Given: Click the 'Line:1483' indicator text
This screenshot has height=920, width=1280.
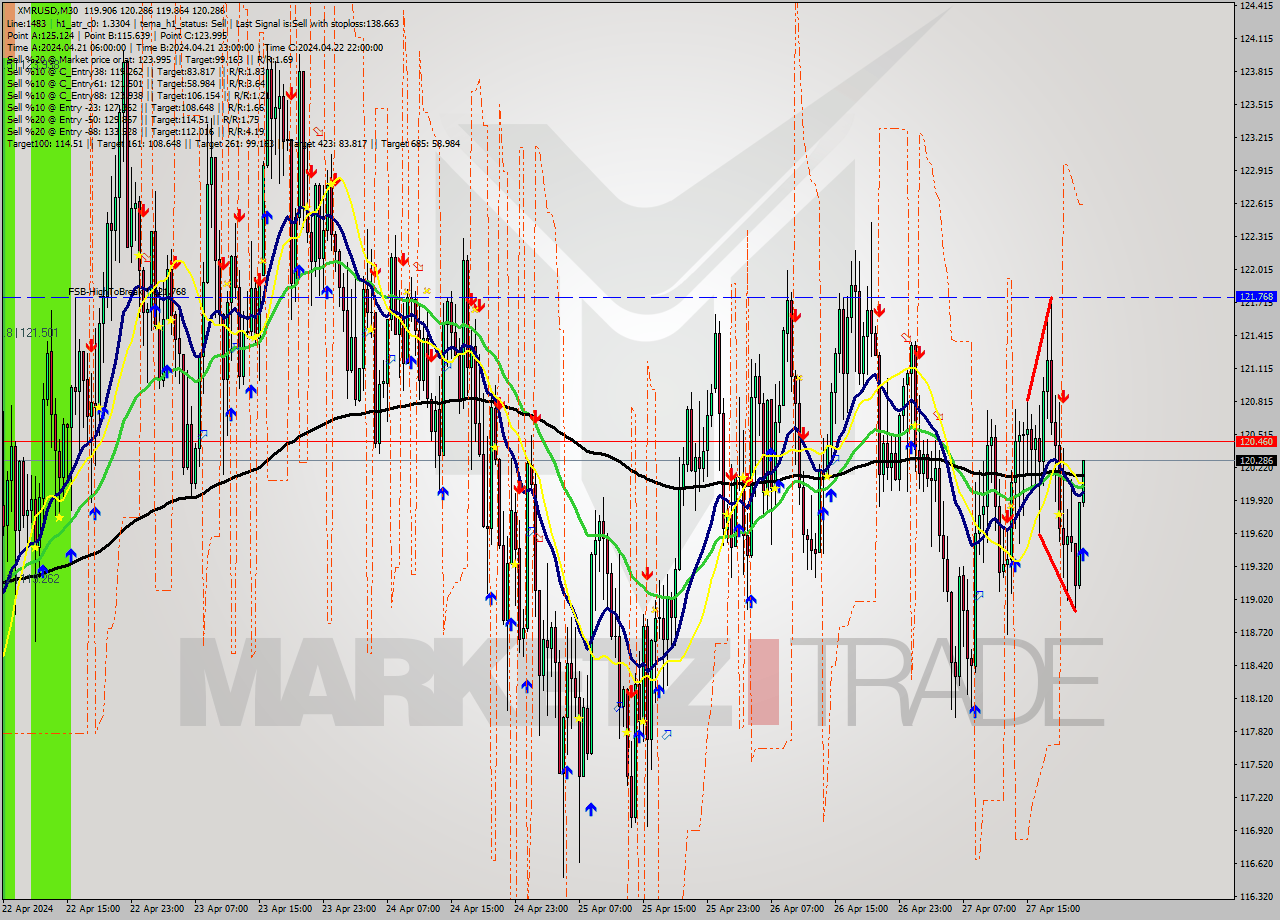Looking at the screenshot, I should click(26, 23).
